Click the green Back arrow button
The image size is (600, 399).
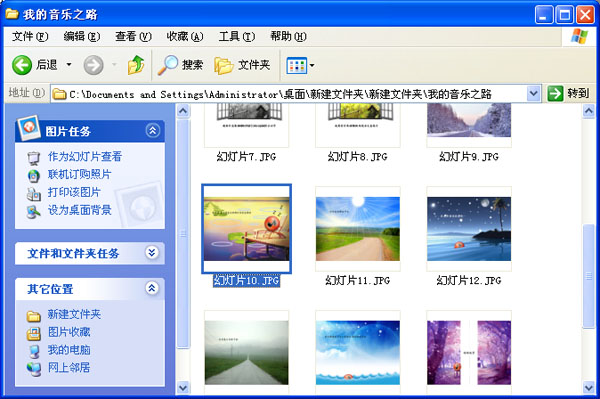pos(22,65)
